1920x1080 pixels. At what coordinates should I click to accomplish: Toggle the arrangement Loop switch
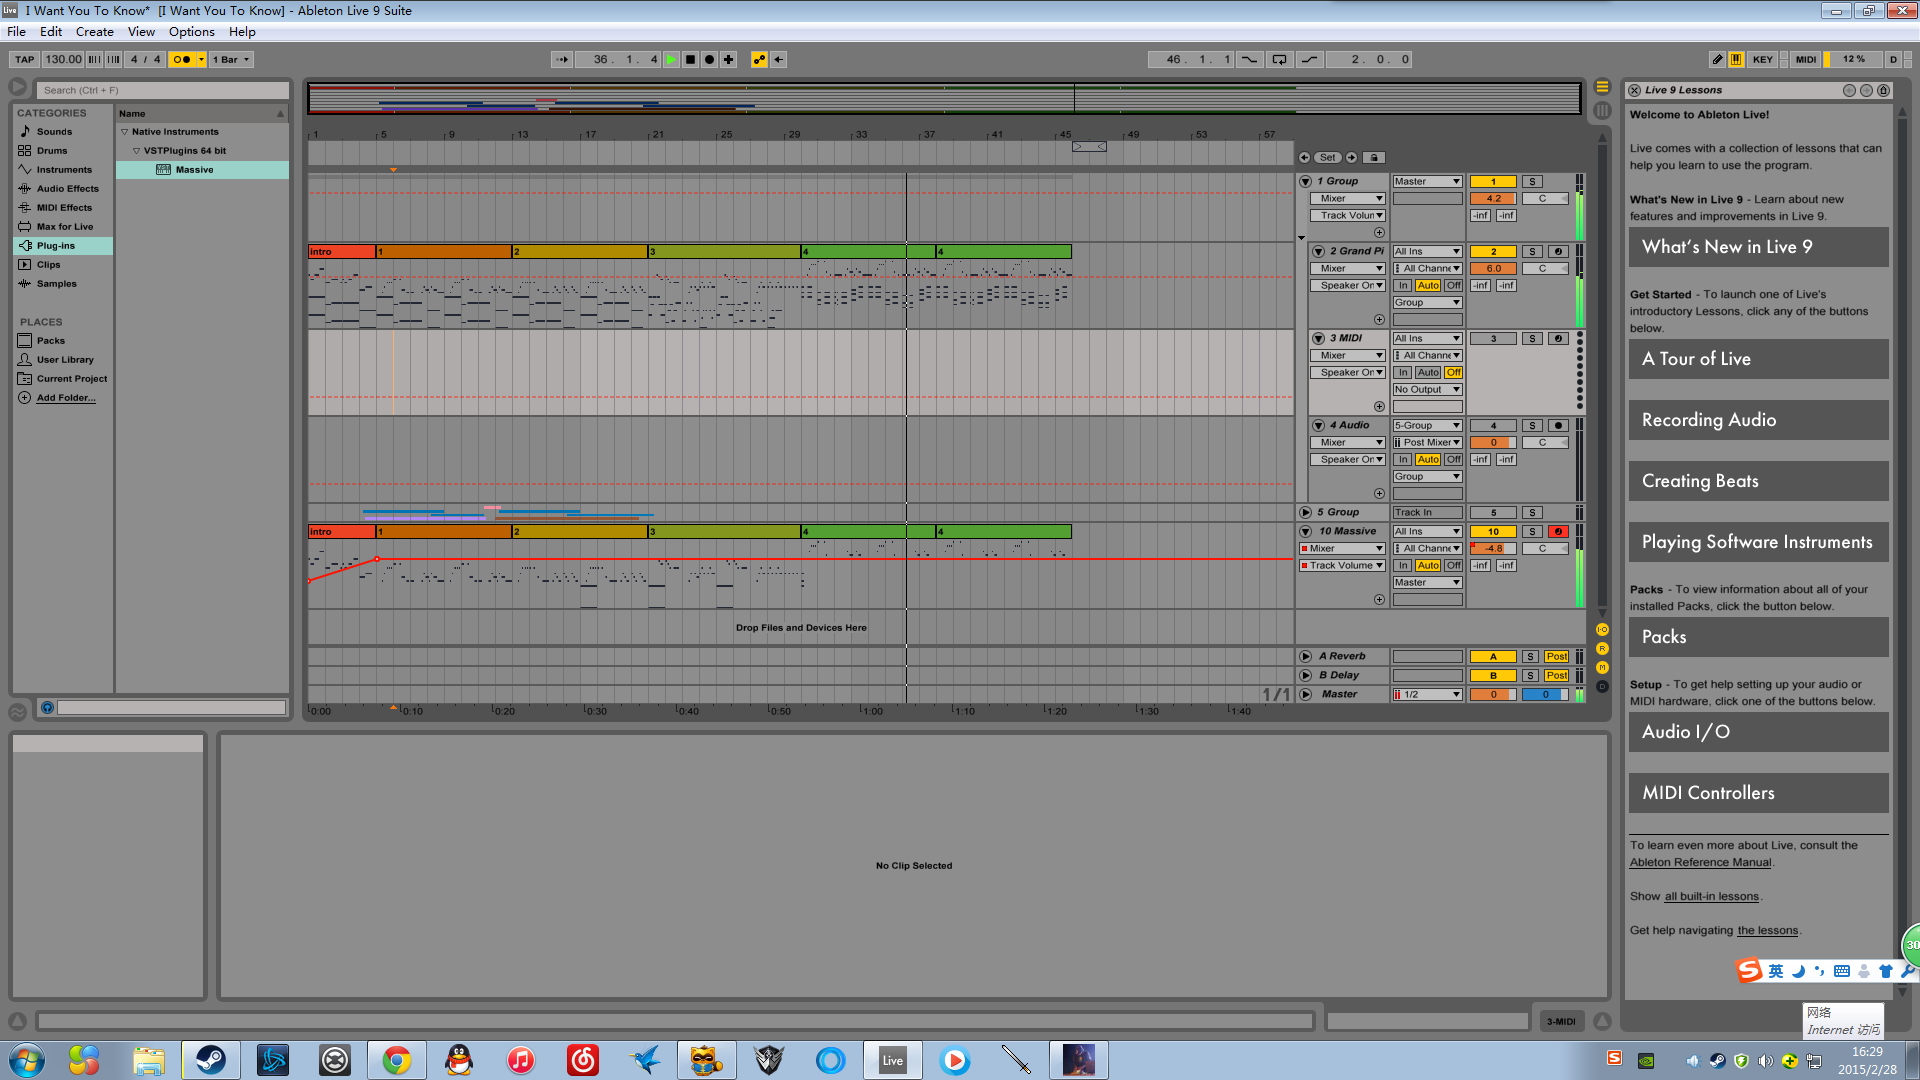coord(1279,59)
